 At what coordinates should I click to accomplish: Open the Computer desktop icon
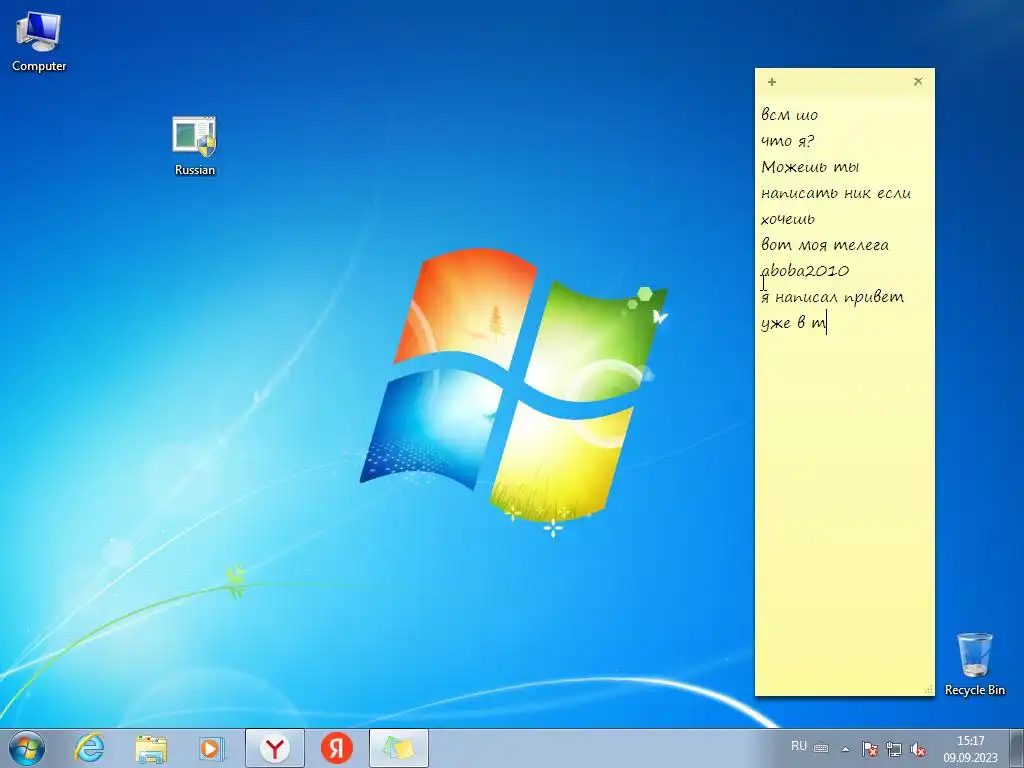click(39, 41)
